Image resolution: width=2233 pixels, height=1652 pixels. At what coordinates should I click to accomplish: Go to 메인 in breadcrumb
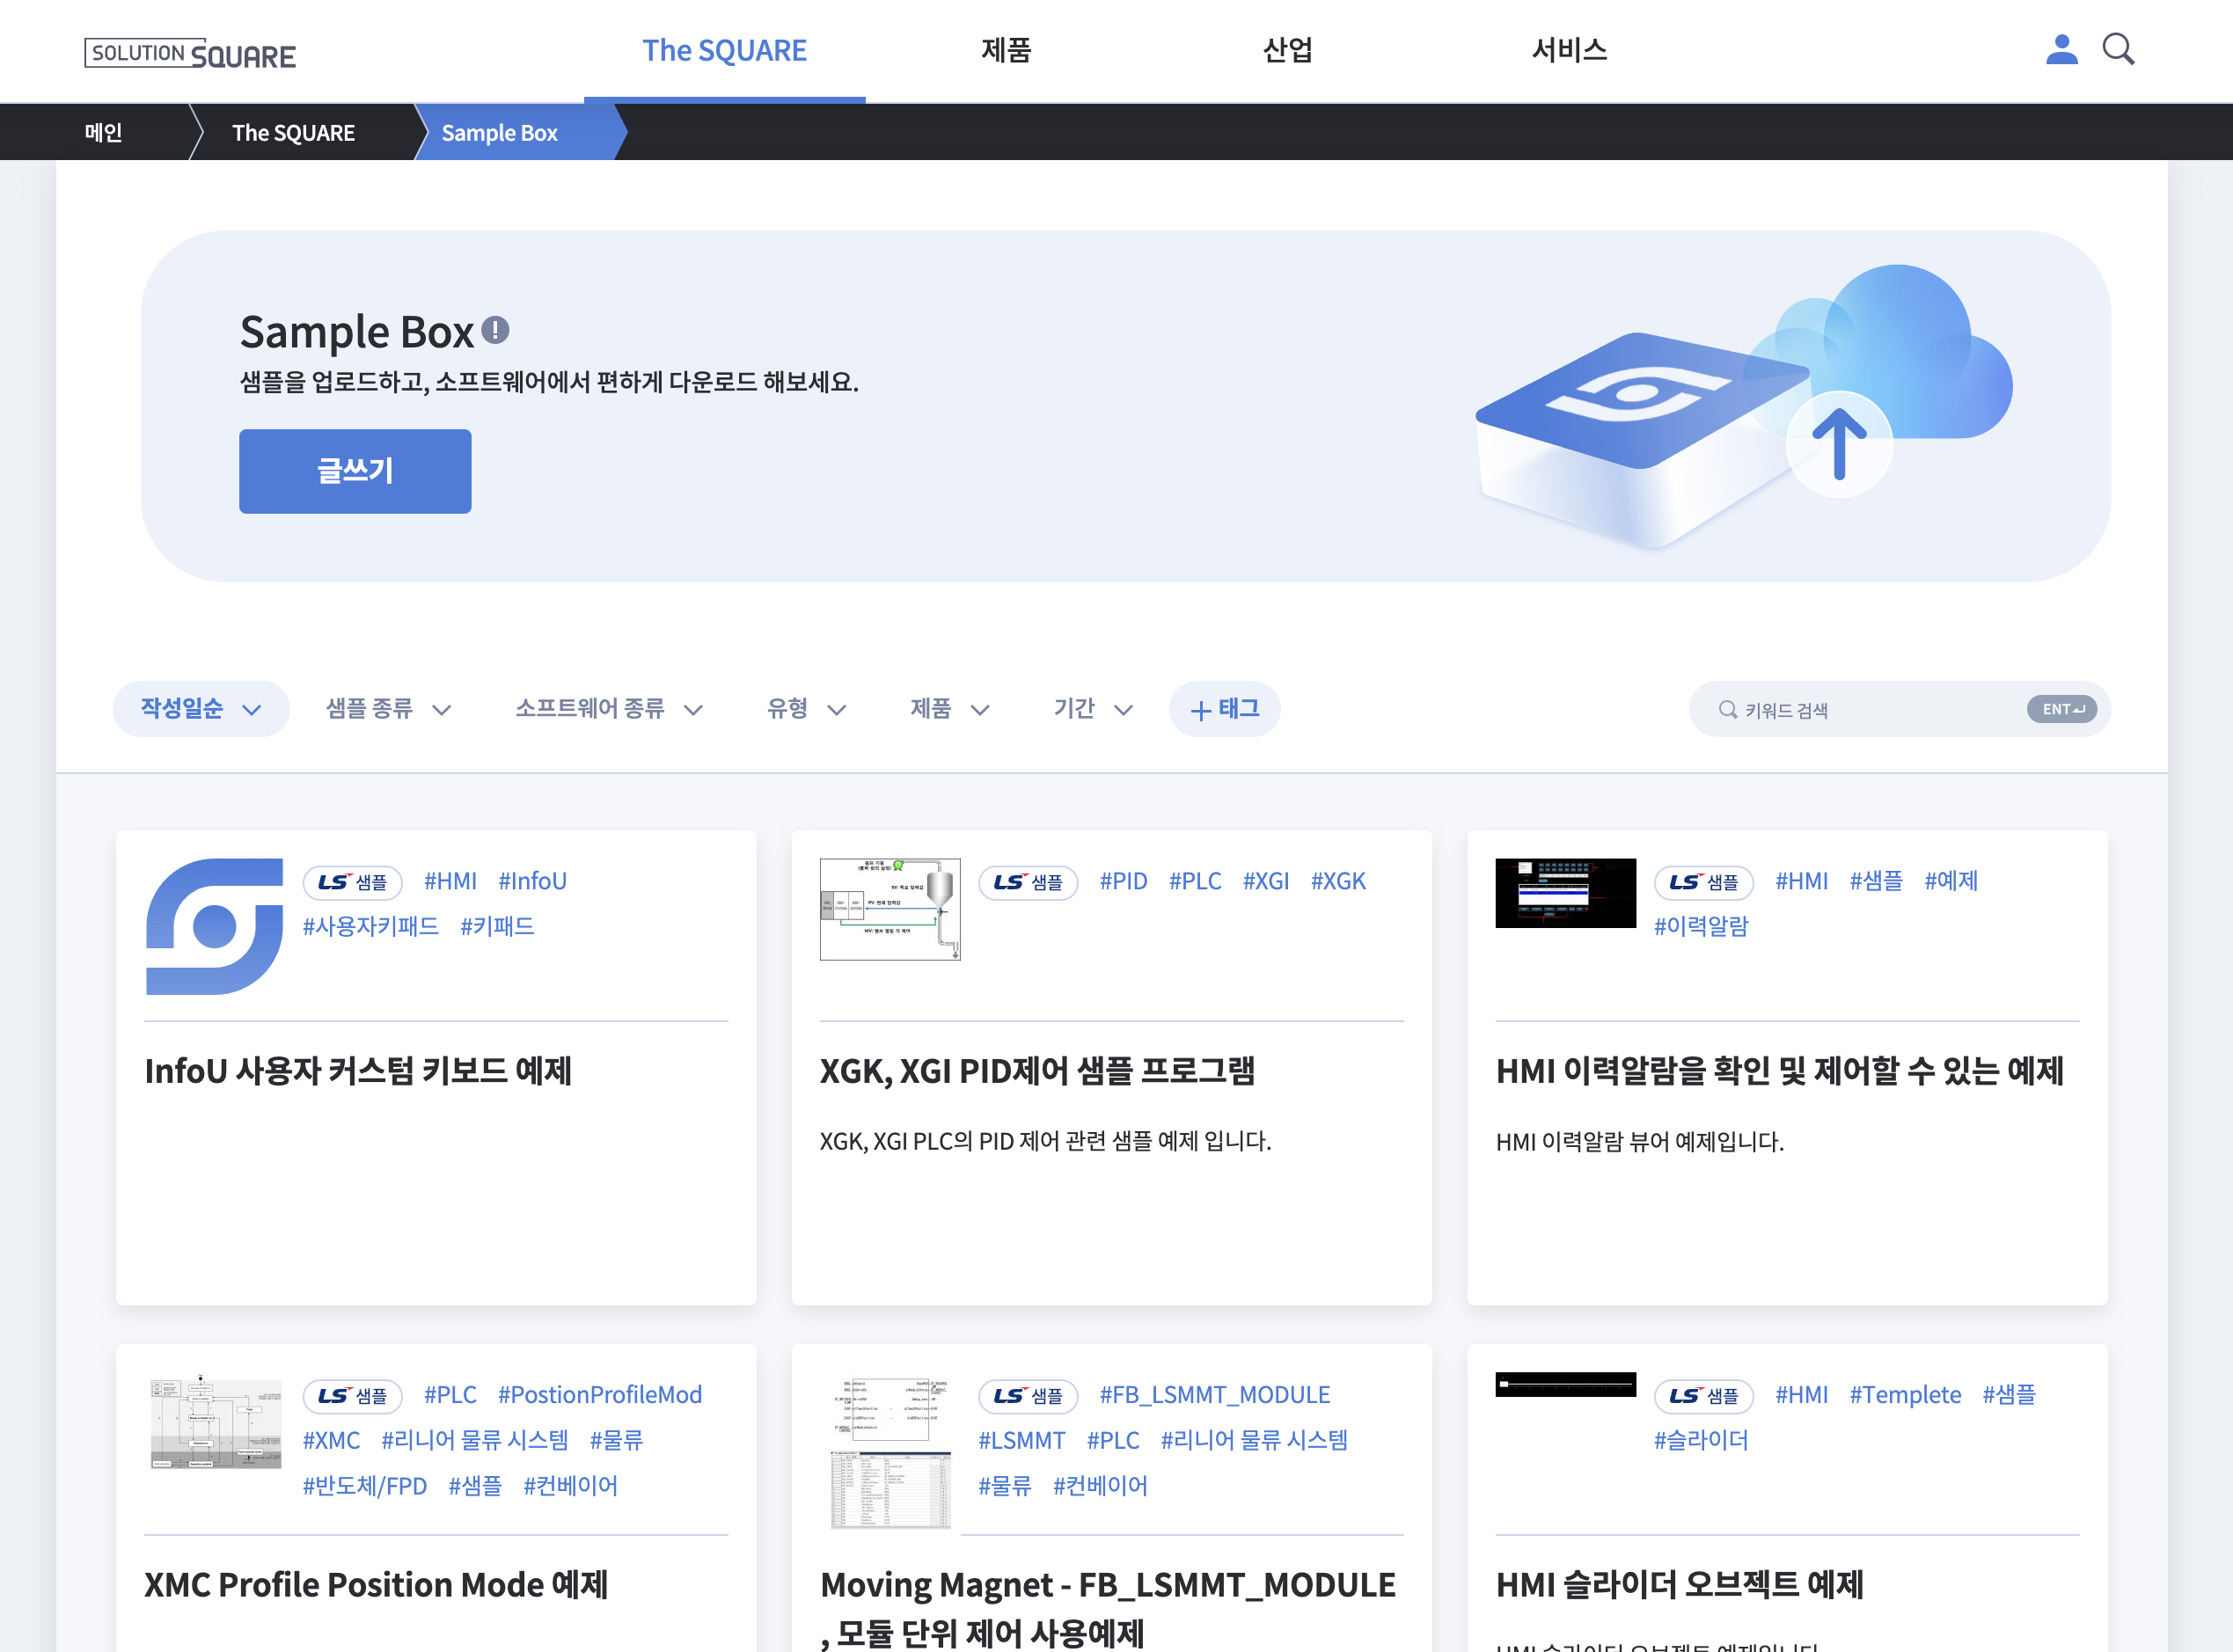(x=103, y=132)
